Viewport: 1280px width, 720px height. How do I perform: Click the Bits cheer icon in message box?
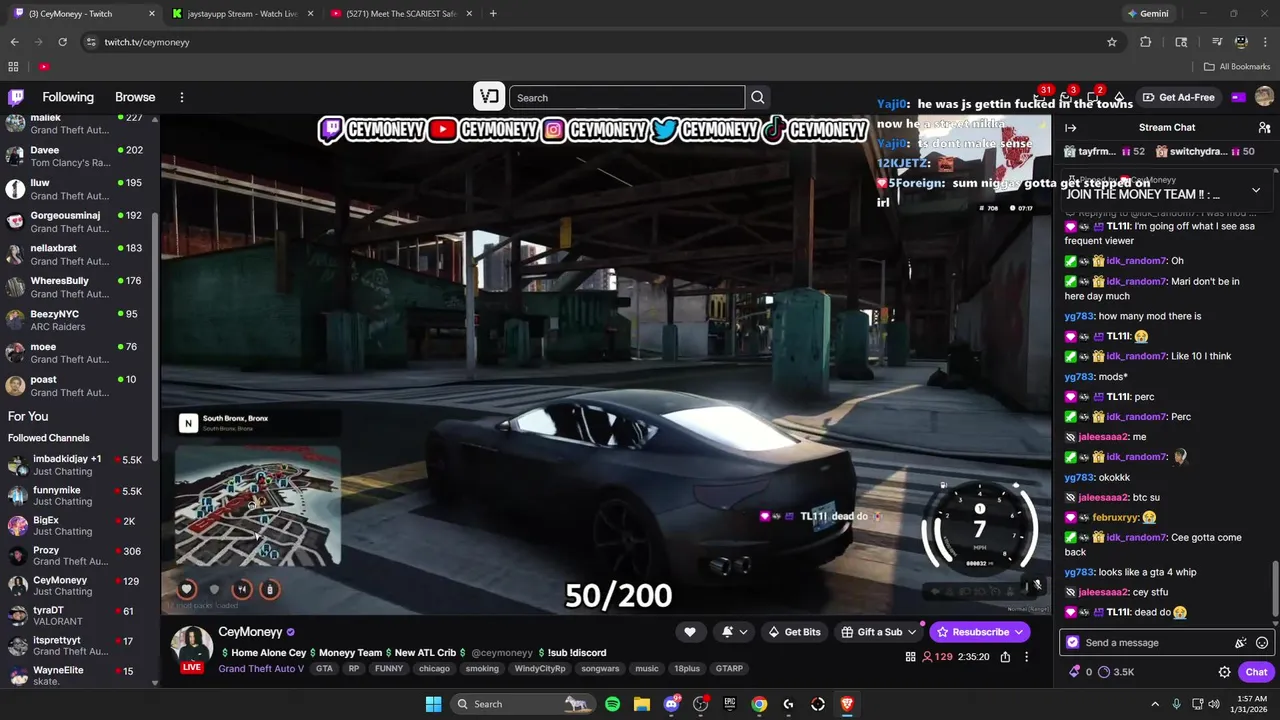click(1241, 643)
